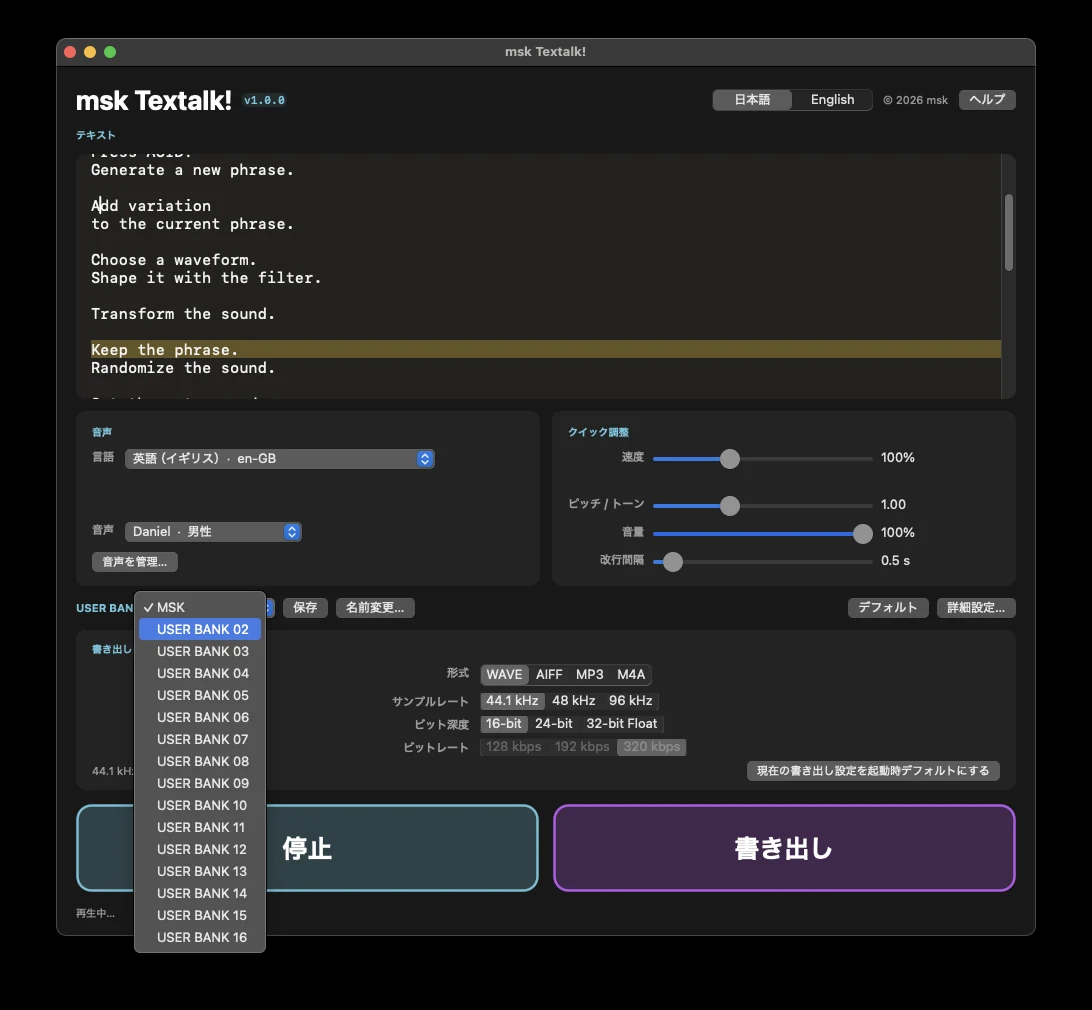Adjust the 音量 volume slider

862,534
